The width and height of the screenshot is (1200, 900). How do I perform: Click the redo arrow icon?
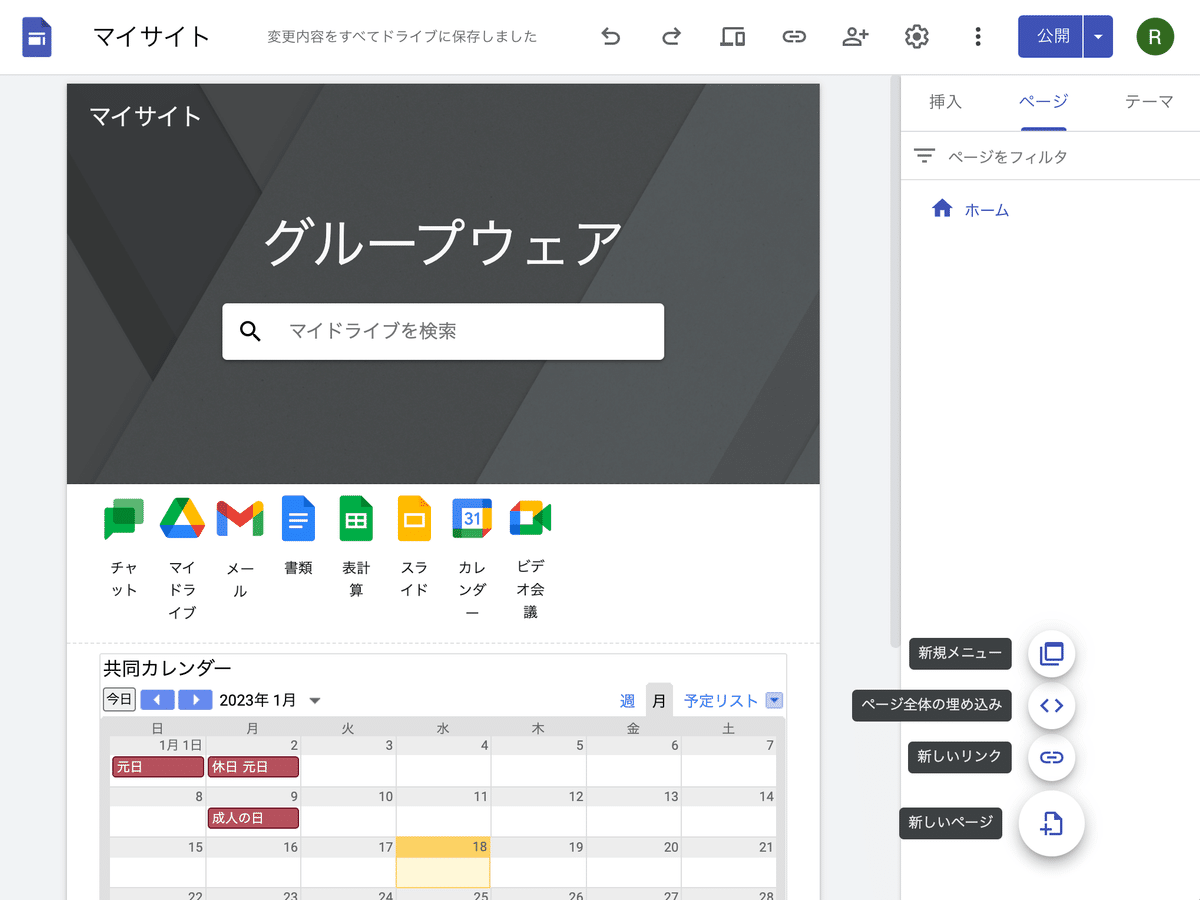point(671,37)
